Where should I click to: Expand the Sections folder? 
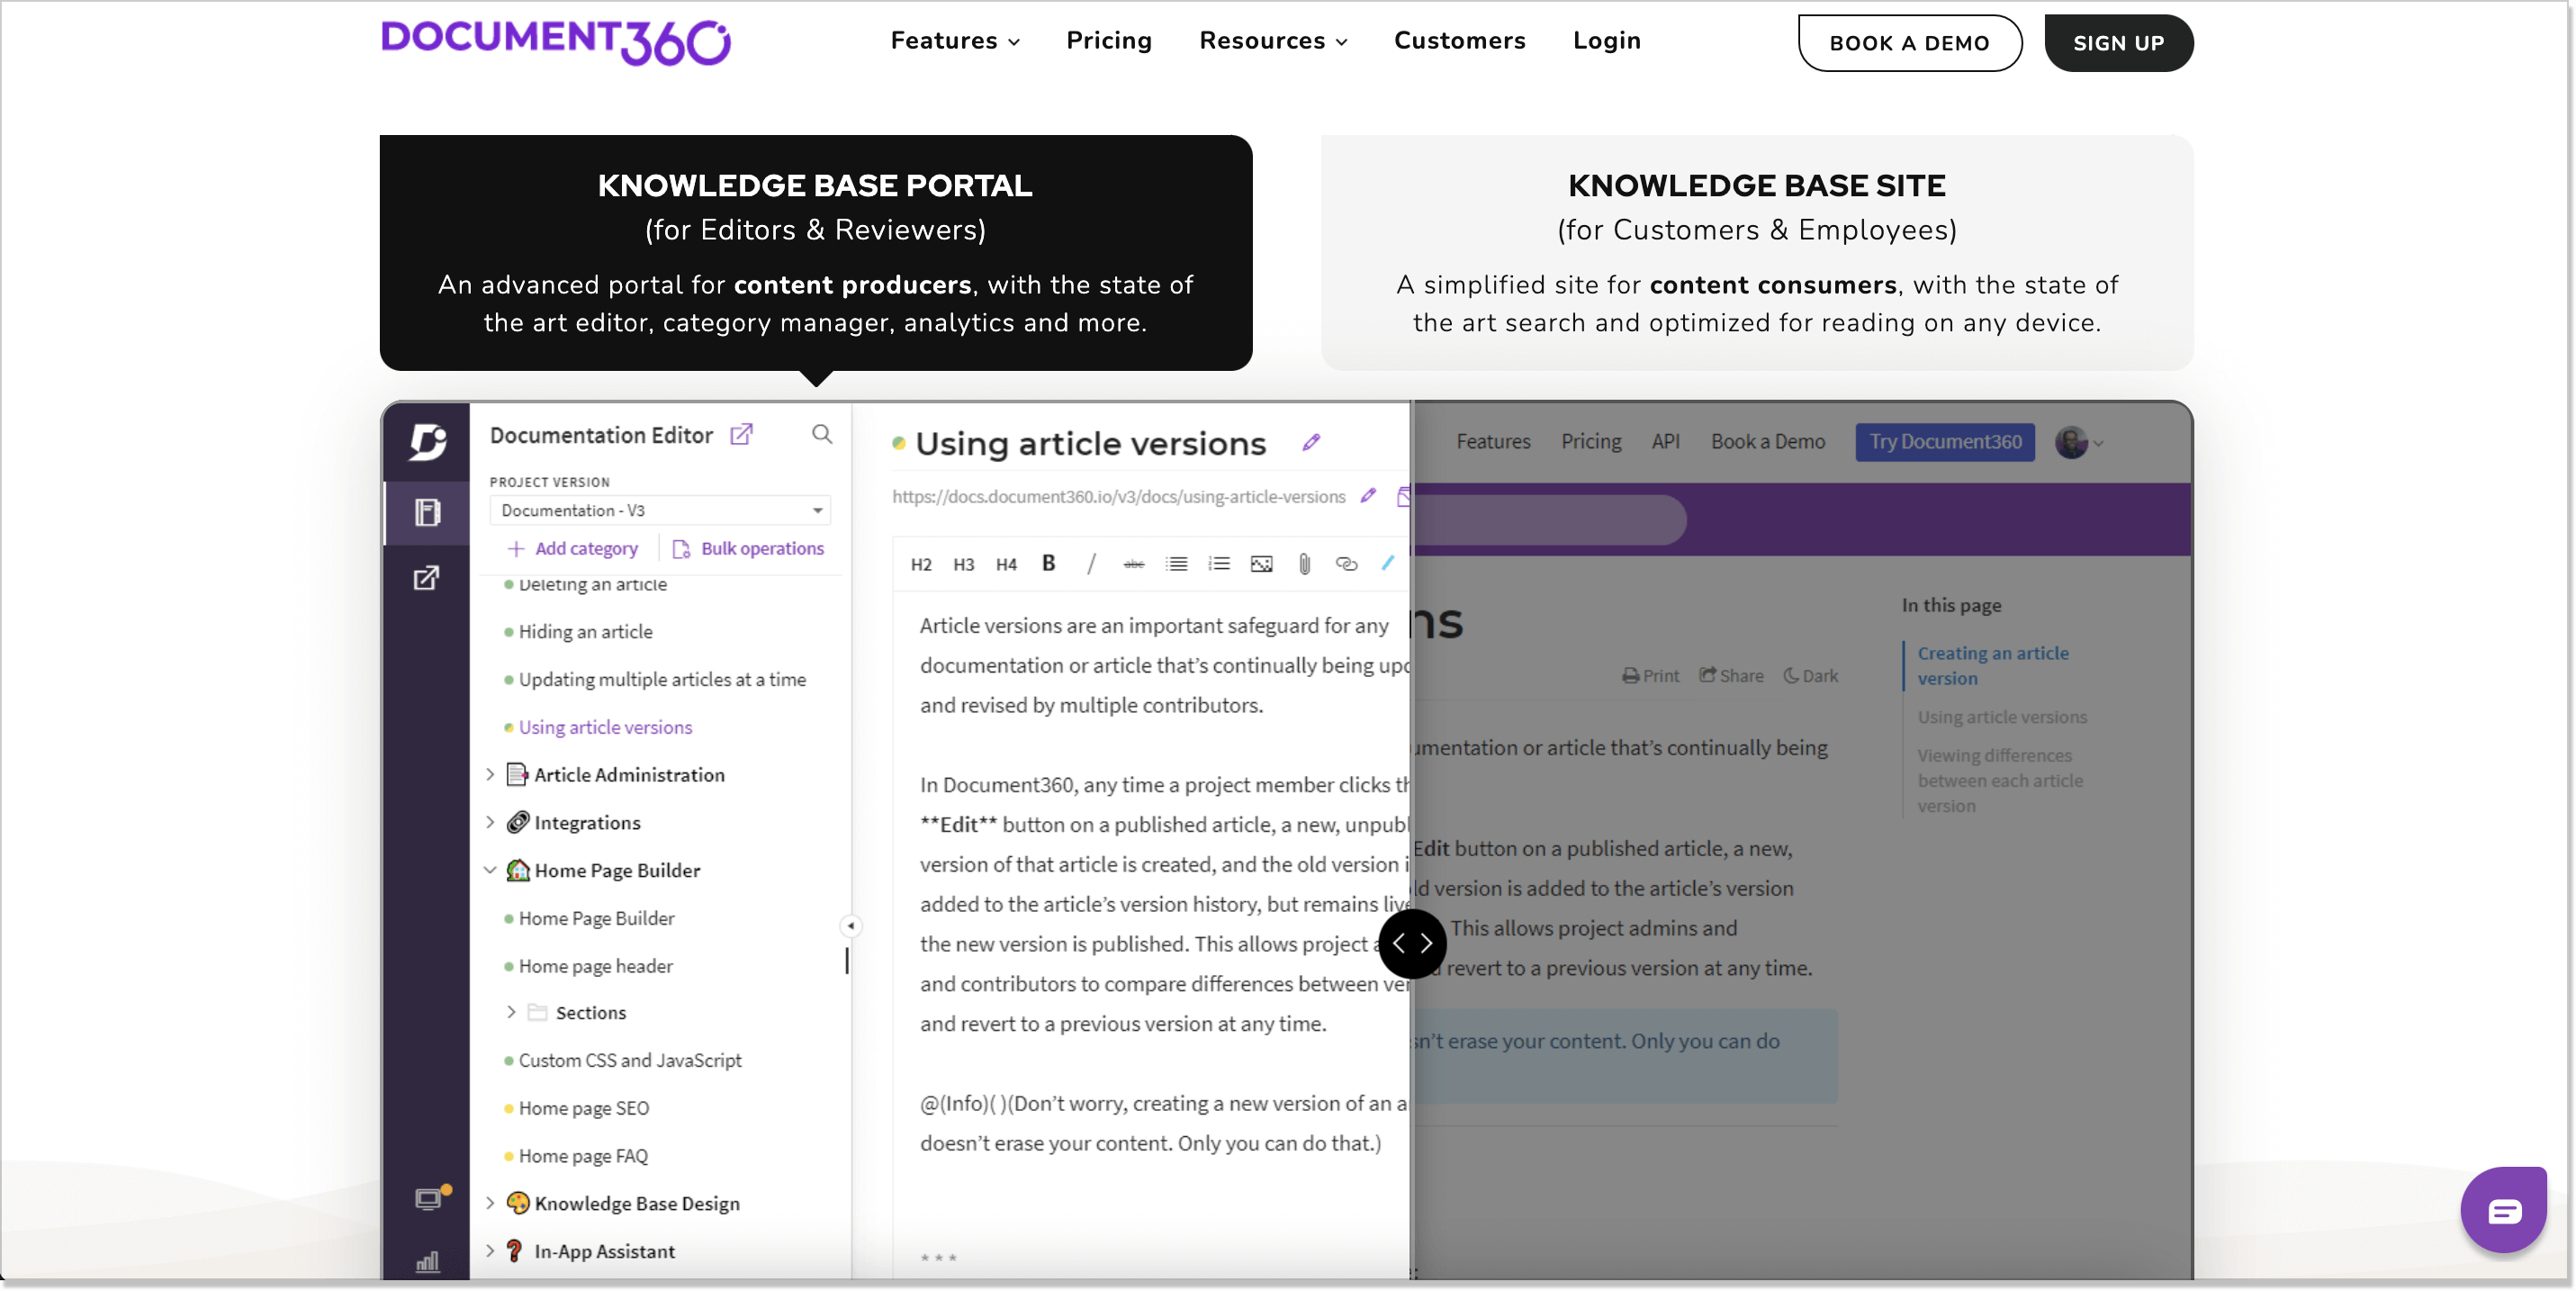[x=511, y=1013]
